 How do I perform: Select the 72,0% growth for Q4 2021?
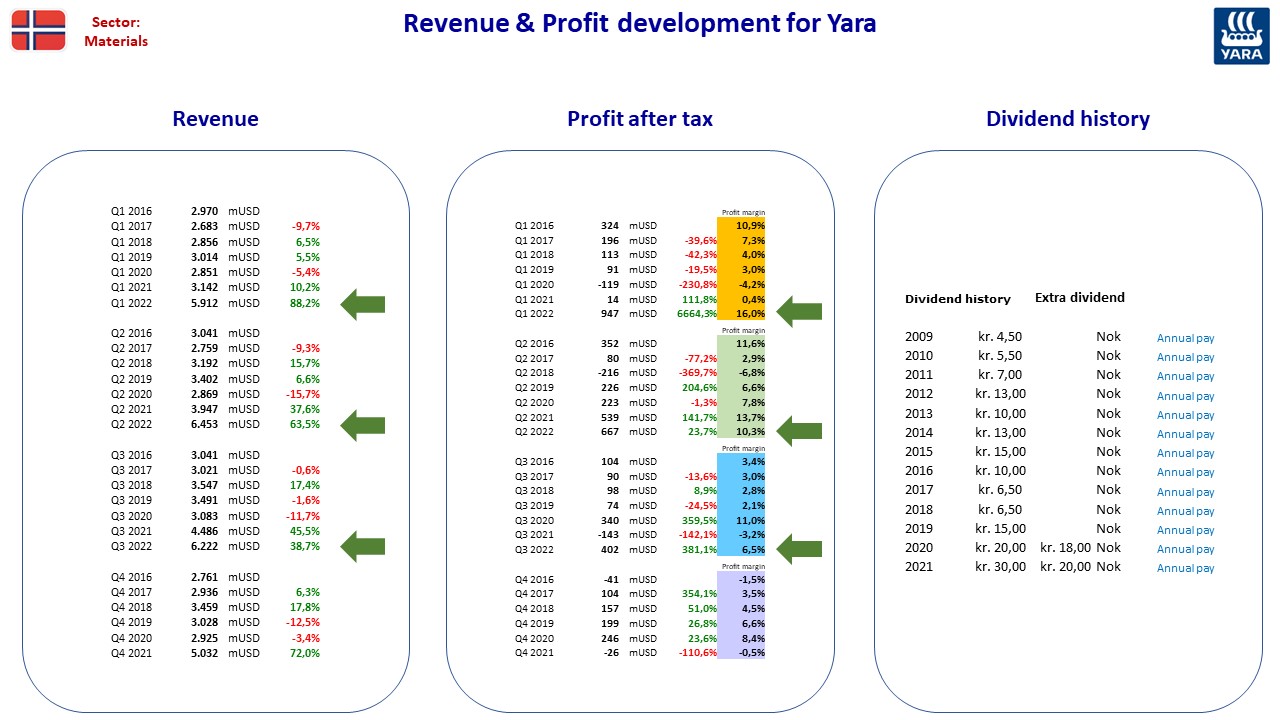[x=305, y=653]
